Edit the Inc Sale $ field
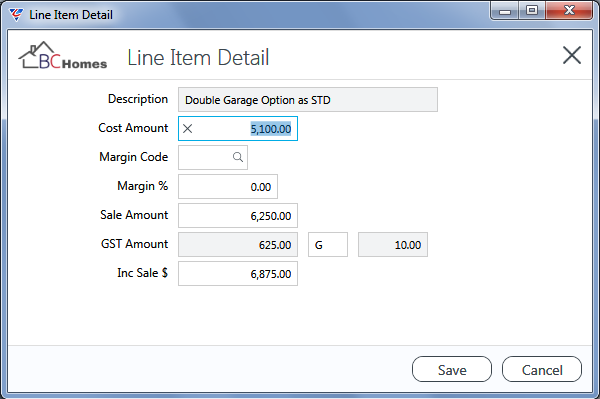The image size is (600, 399). 238,274
